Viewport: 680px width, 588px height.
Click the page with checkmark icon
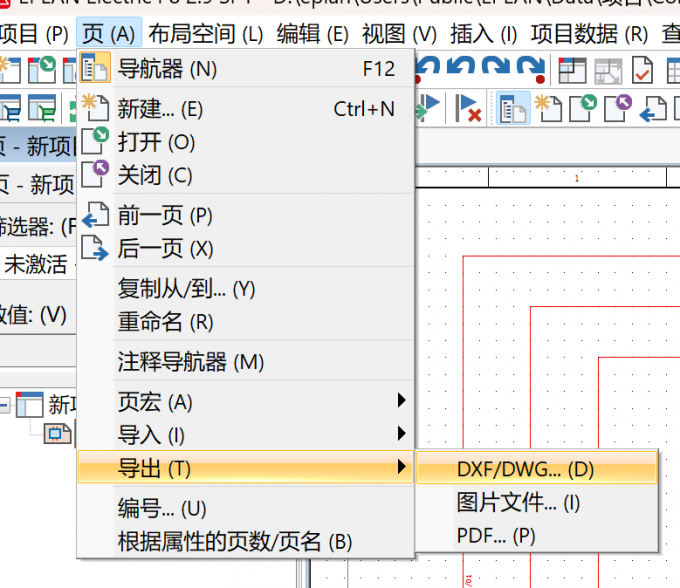point(642,69)
